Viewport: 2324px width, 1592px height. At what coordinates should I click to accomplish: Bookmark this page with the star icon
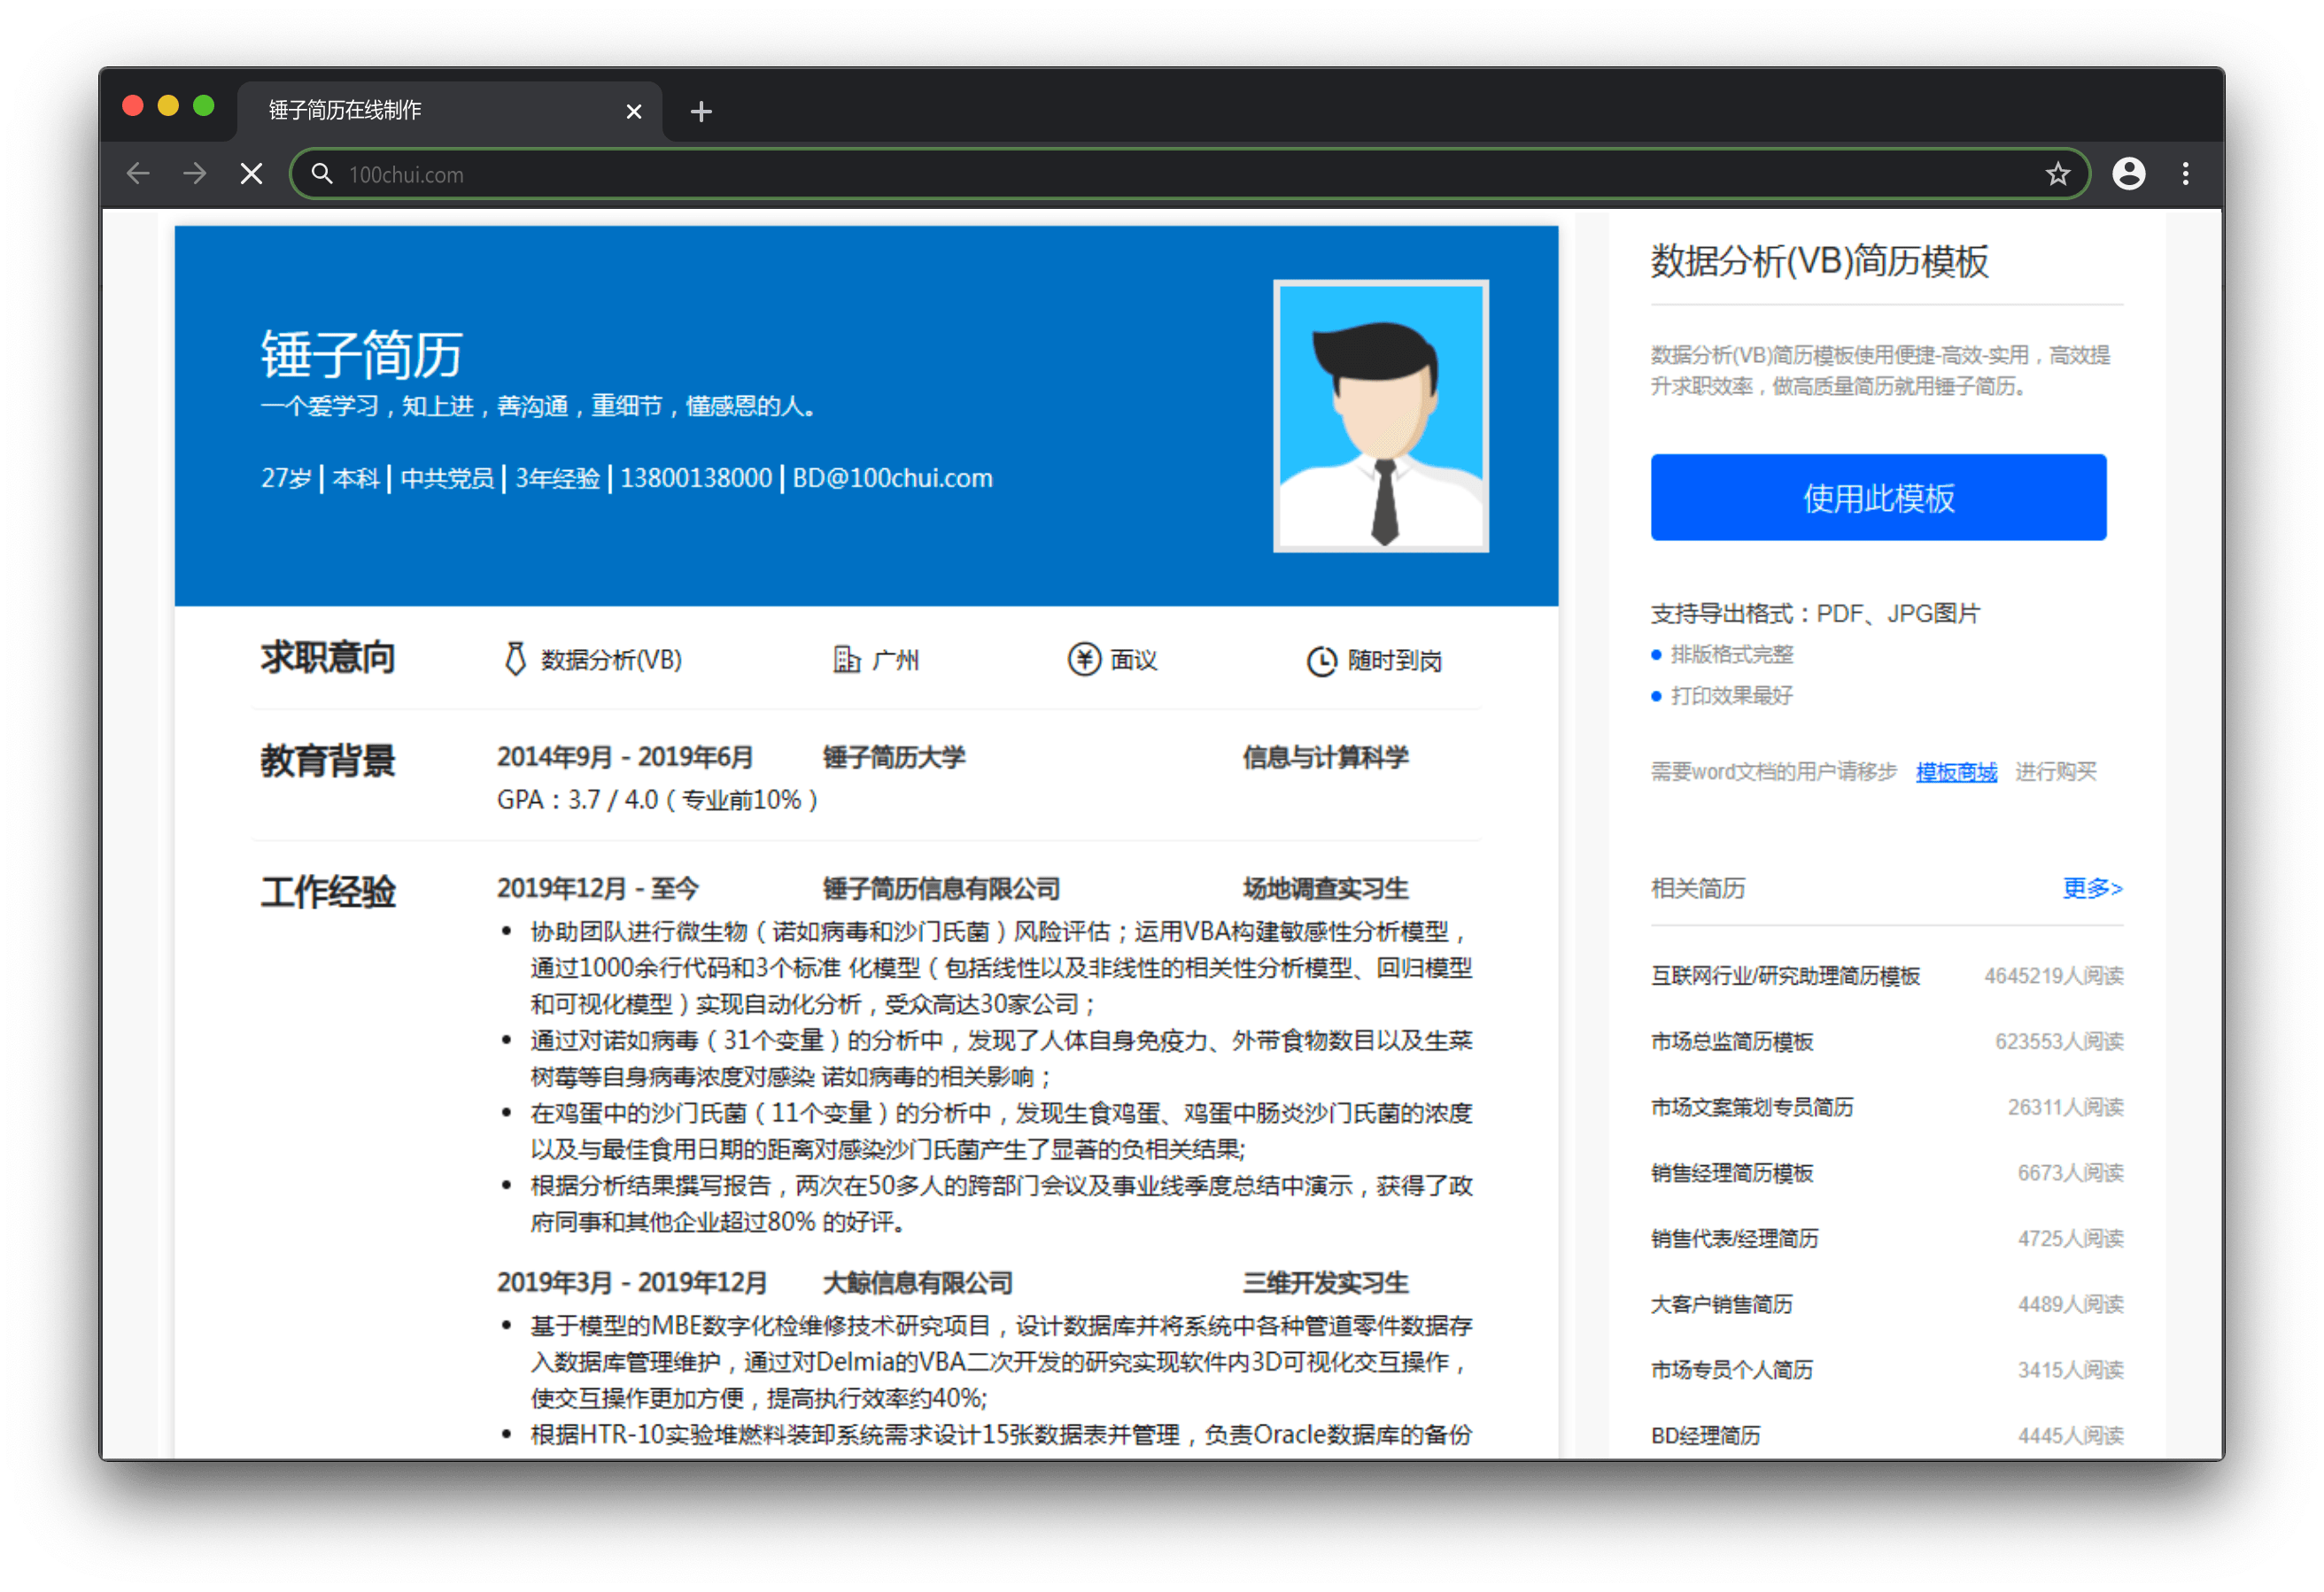pos(2057,174)
